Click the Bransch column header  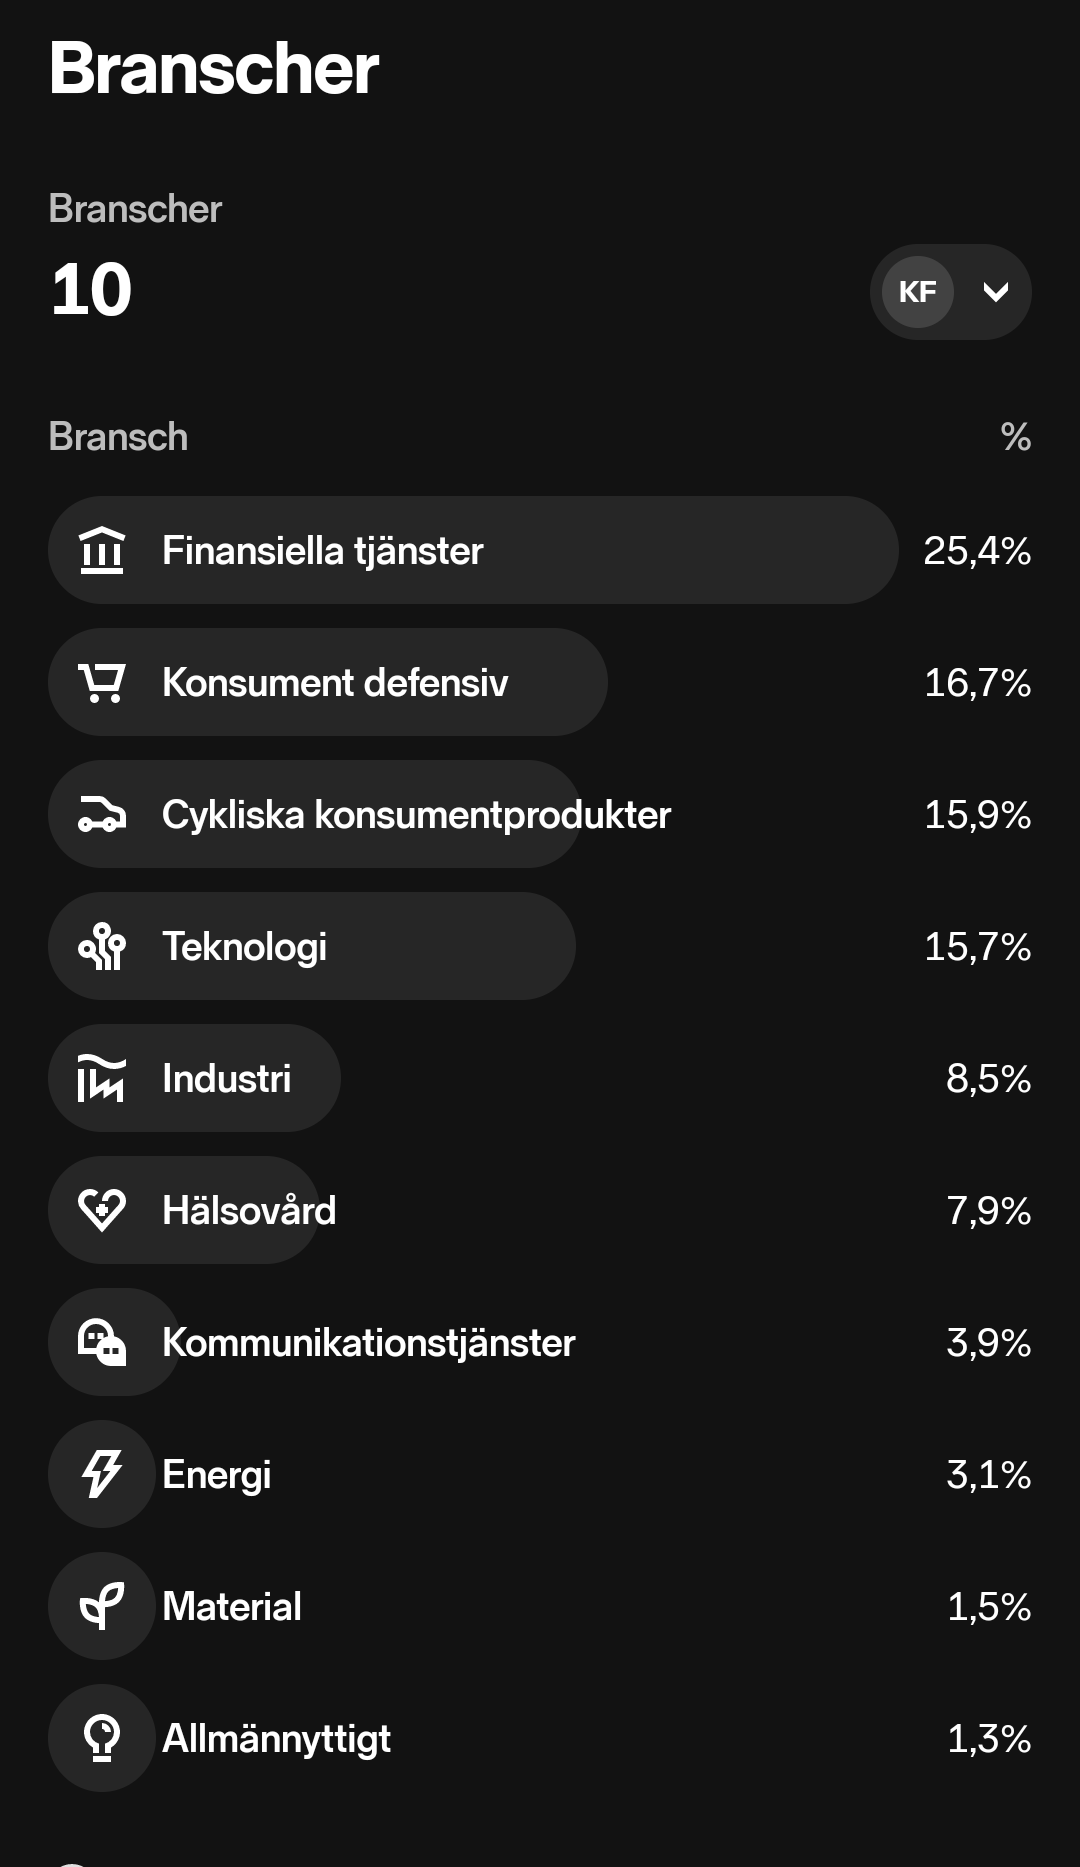pyautogui.click(x=118, y=437)
